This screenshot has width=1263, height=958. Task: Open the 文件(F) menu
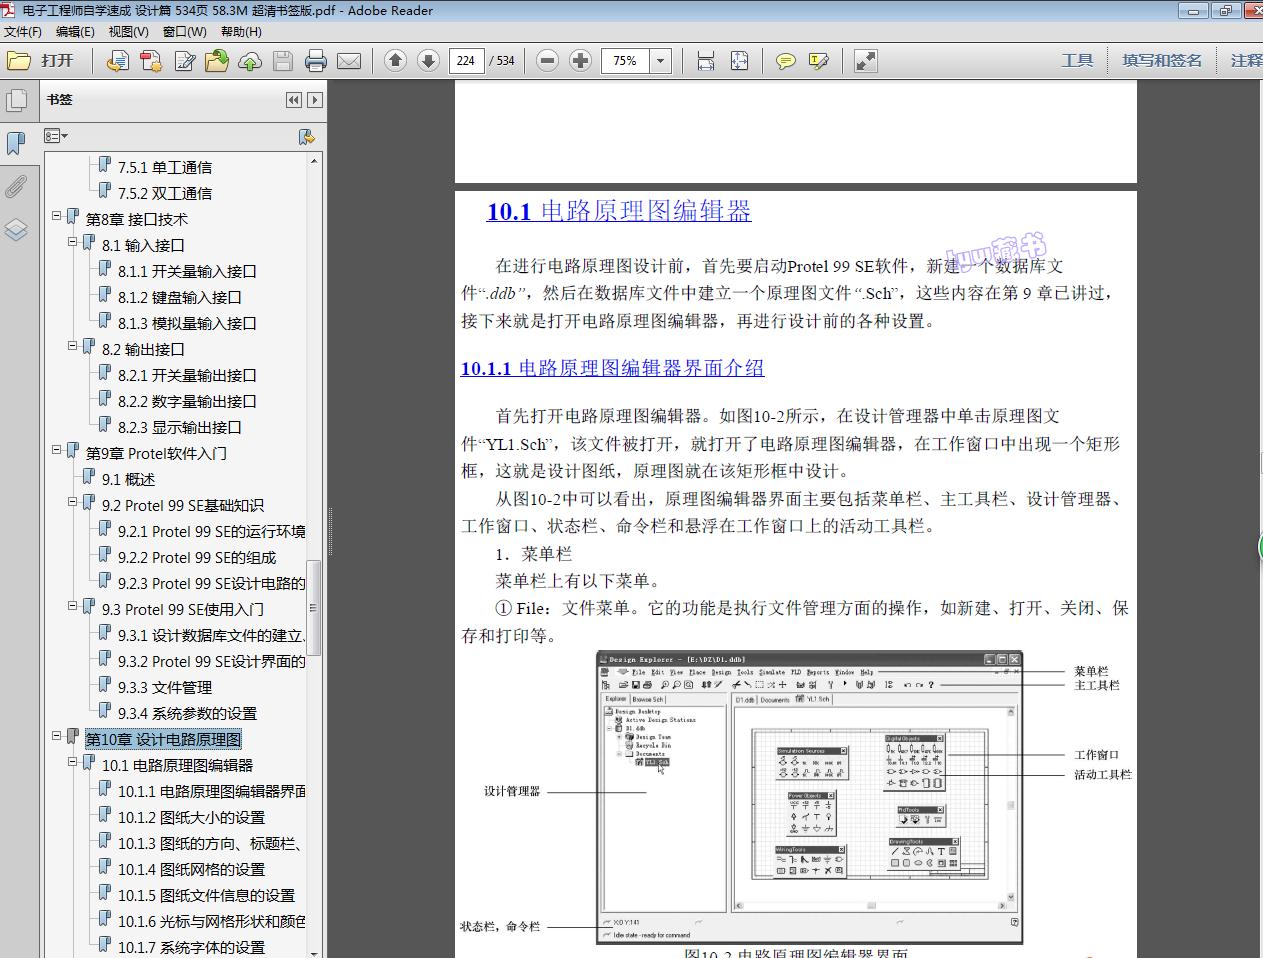click(x=23, y=31)
